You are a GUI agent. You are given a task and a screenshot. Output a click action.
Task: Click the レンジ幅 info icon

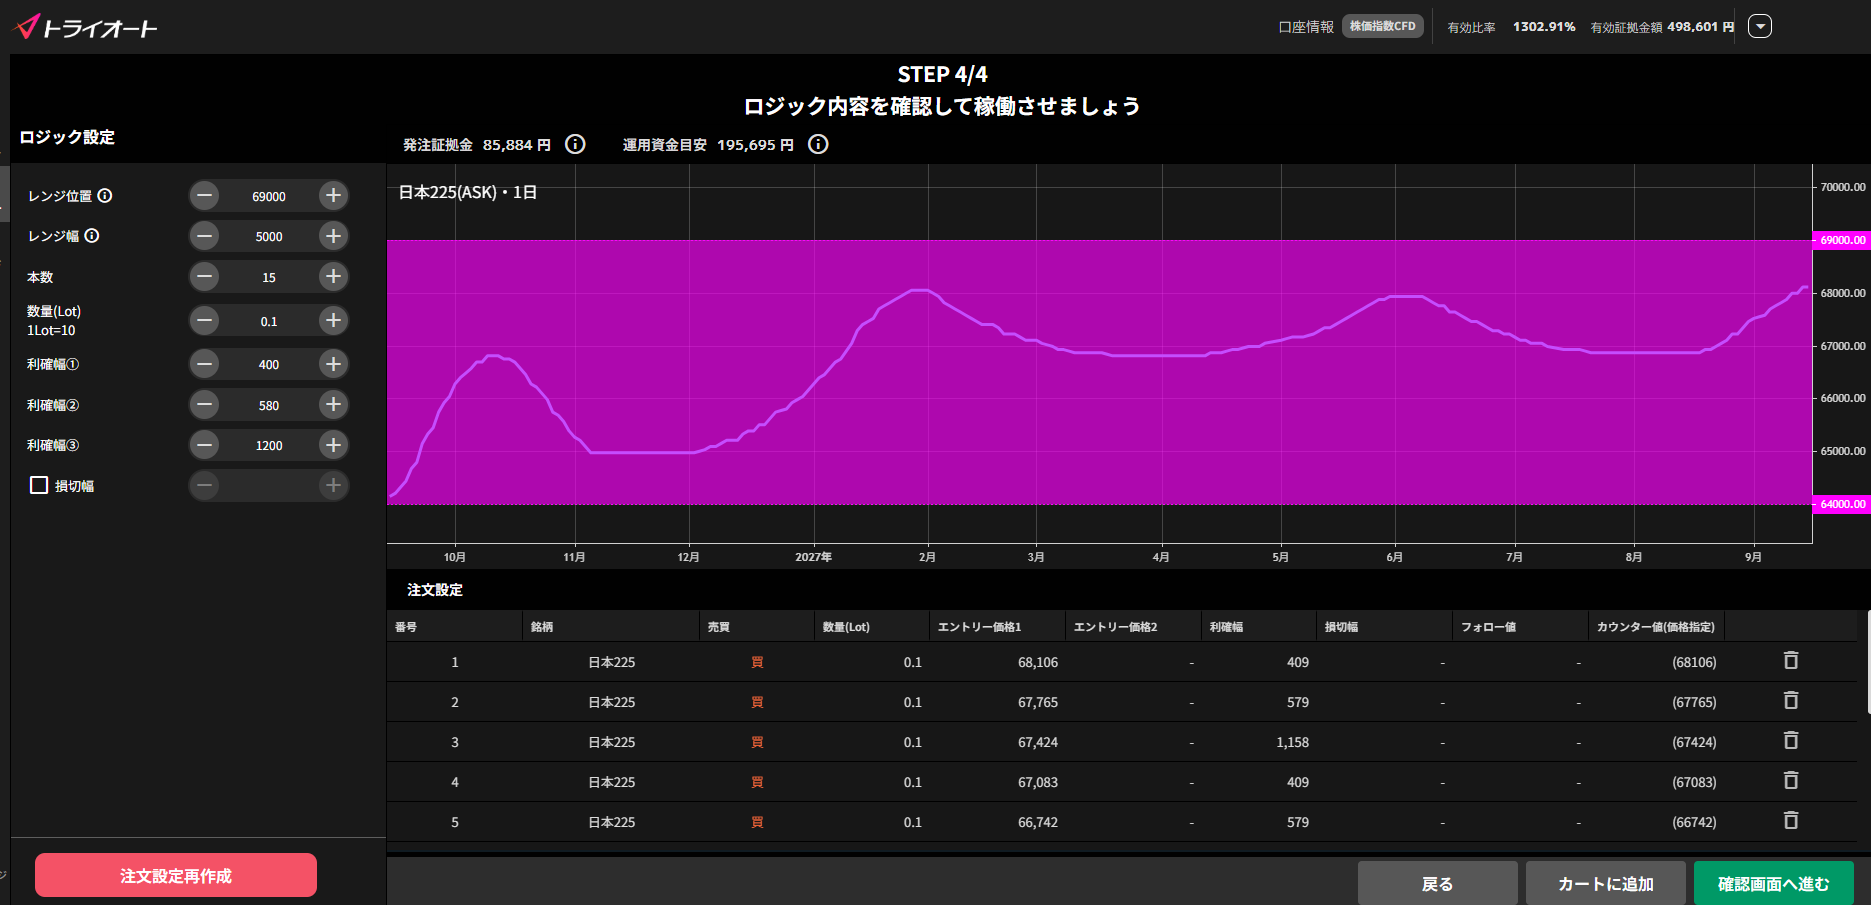[x=92, y=236]
